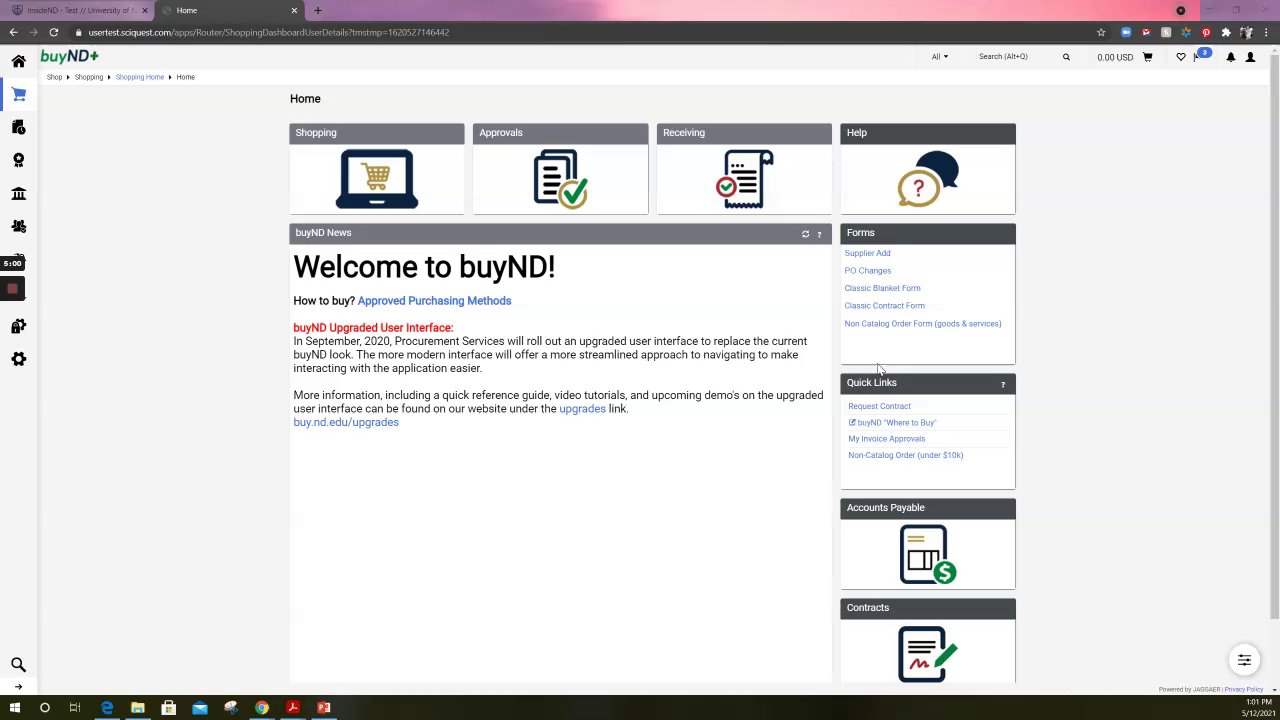Open Windows Start menu

pyautogui.click(x=14, y=708)
